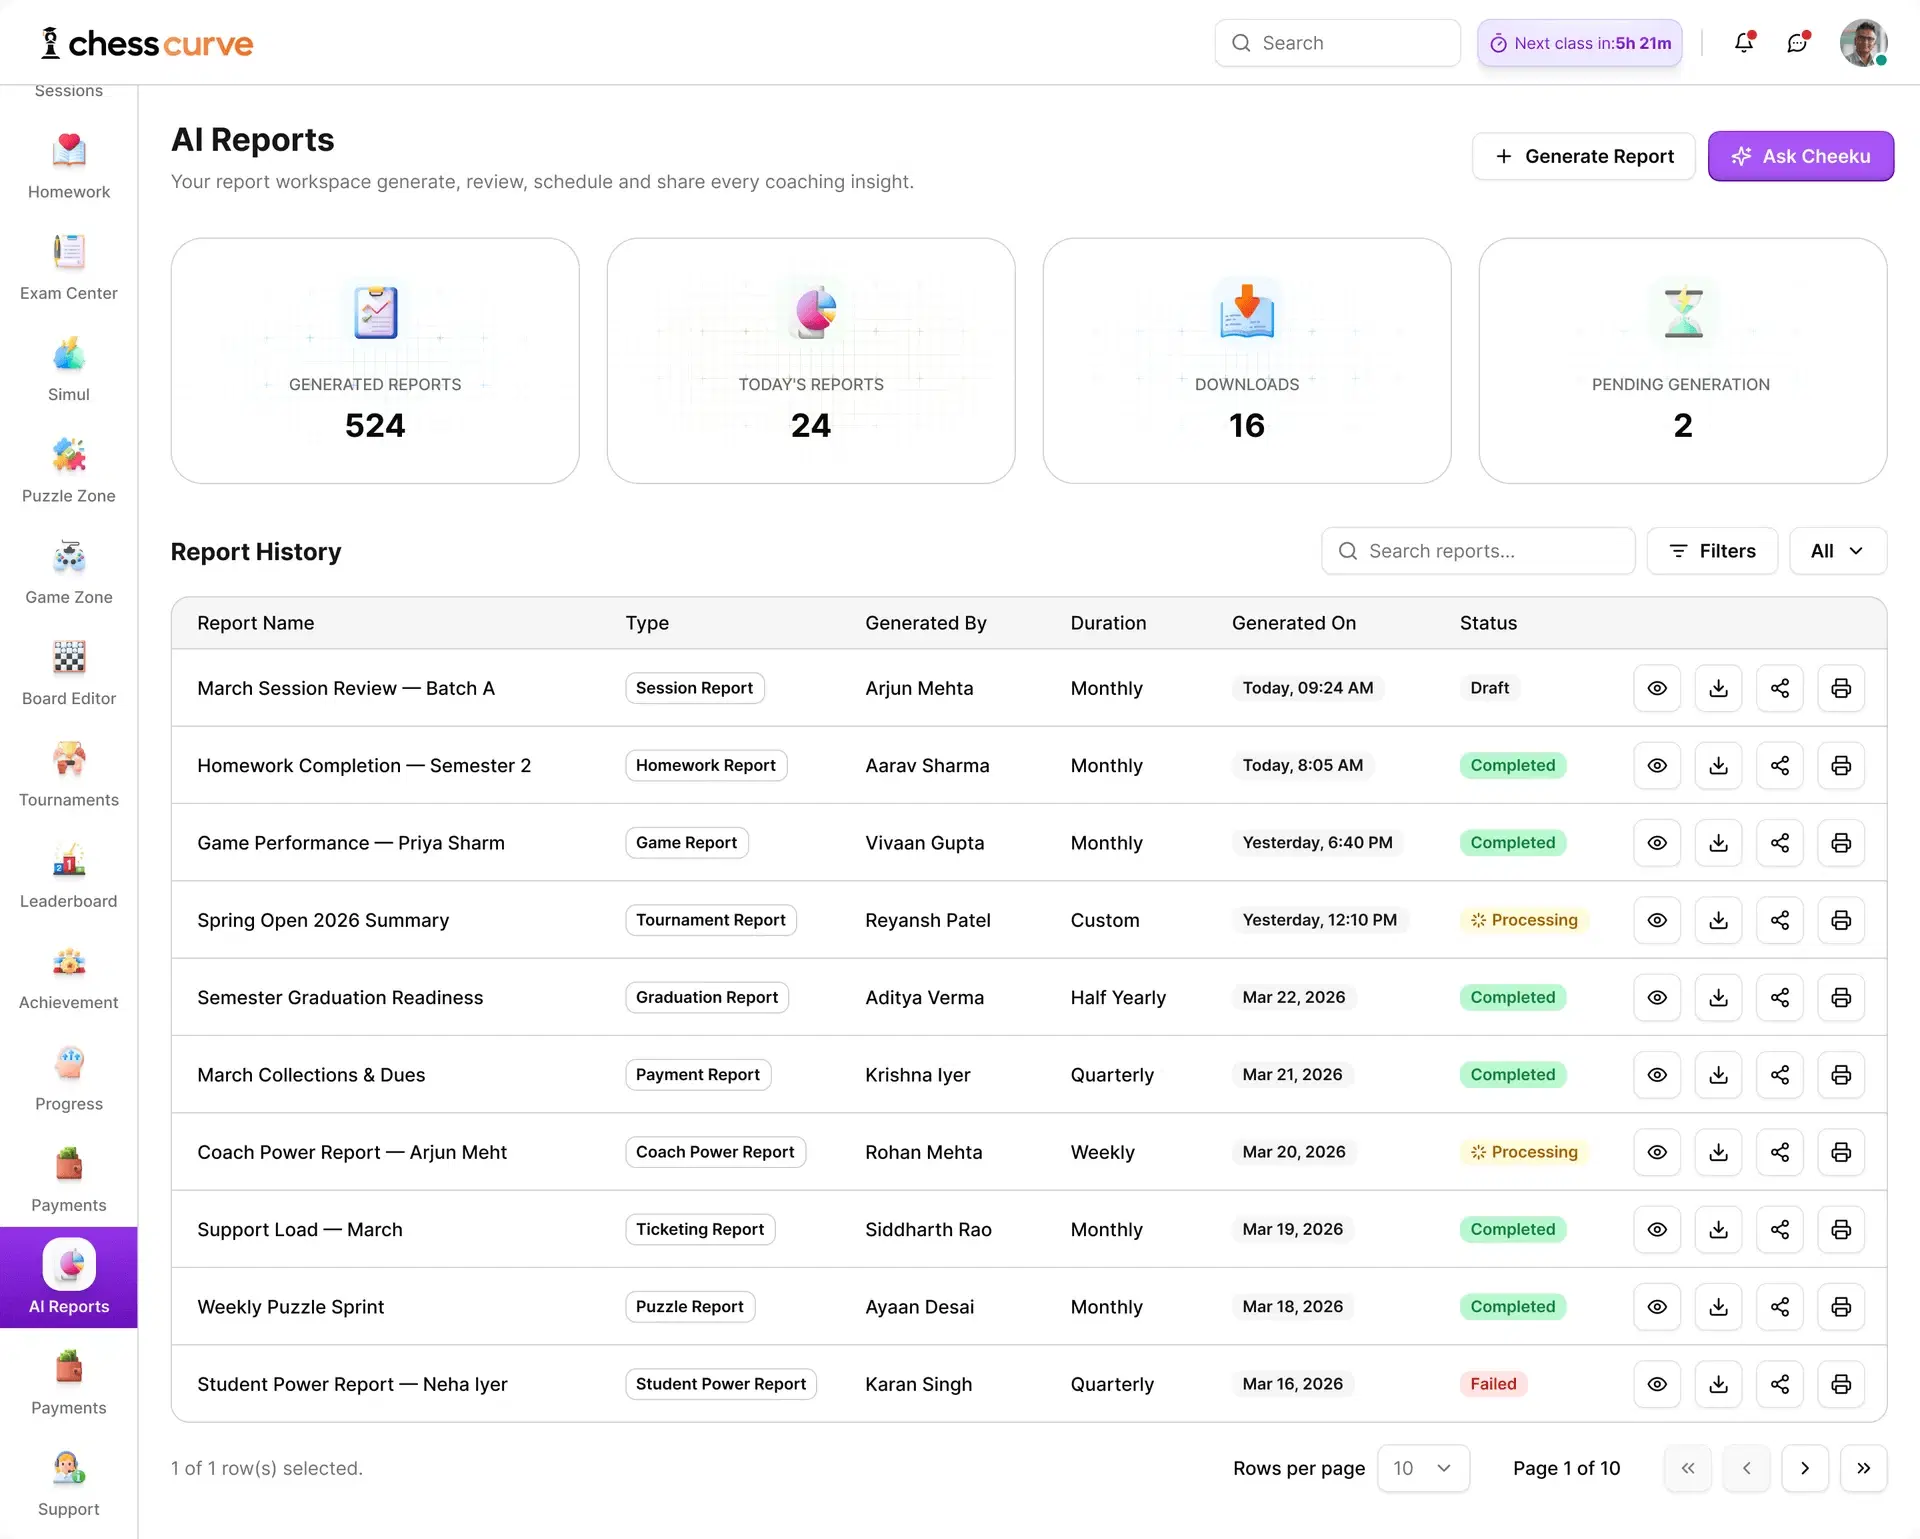Image resolution: width=1920 pixels, height=1539 pixels.
Task: View the Homework Completion report
Action: tap(1657, 765)
